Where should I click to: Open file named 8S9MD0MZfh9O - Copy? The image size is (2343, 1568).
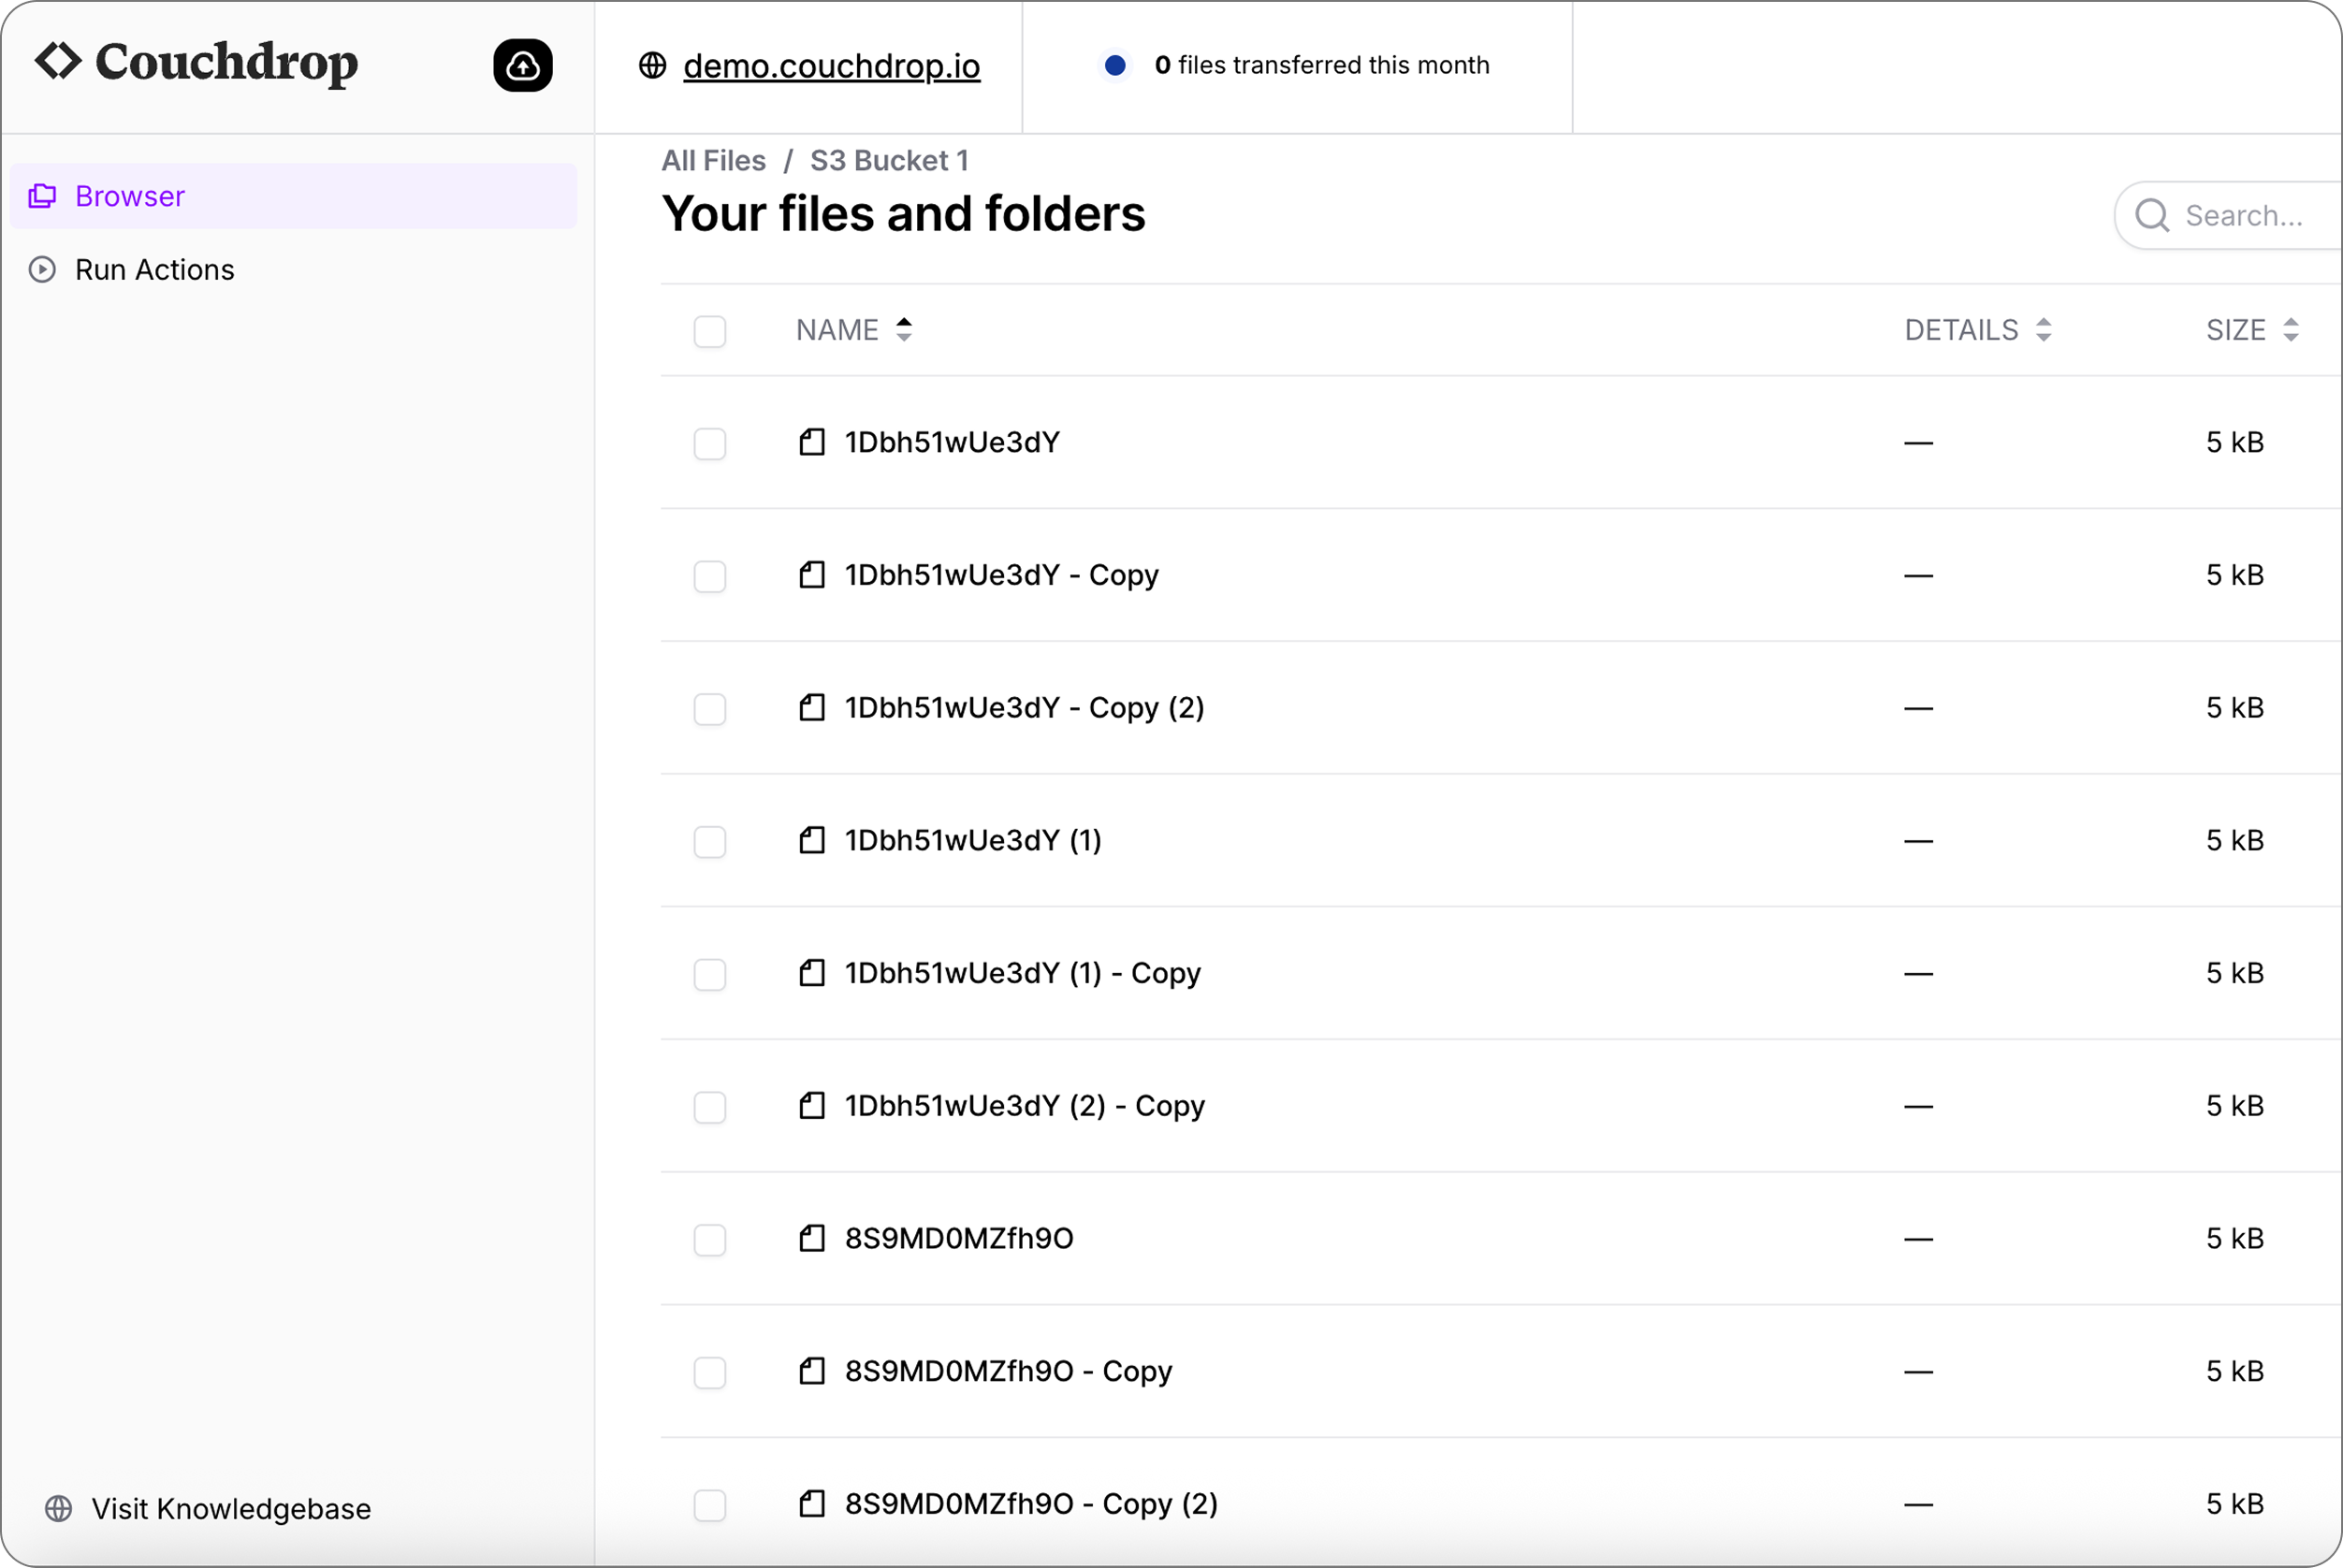(x=1008, y=1371)
